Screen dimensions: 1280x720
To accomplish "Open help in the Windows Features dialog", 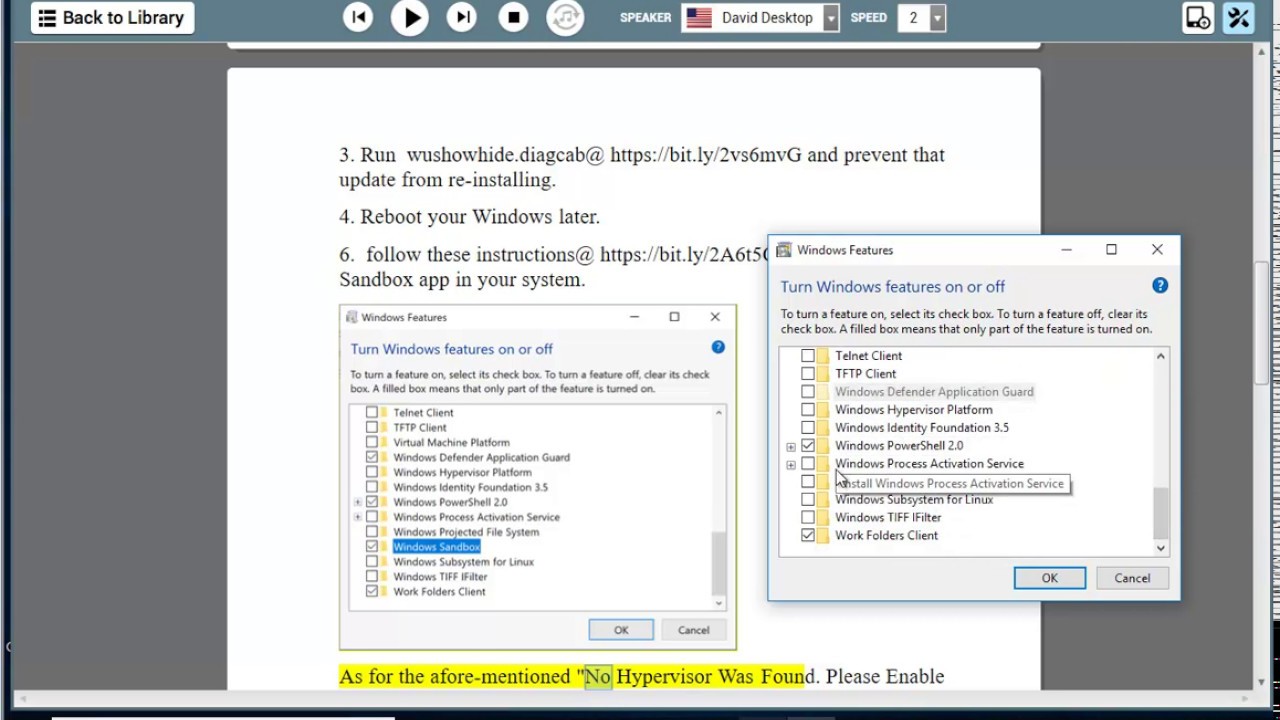I will [x=1160, y=286].
